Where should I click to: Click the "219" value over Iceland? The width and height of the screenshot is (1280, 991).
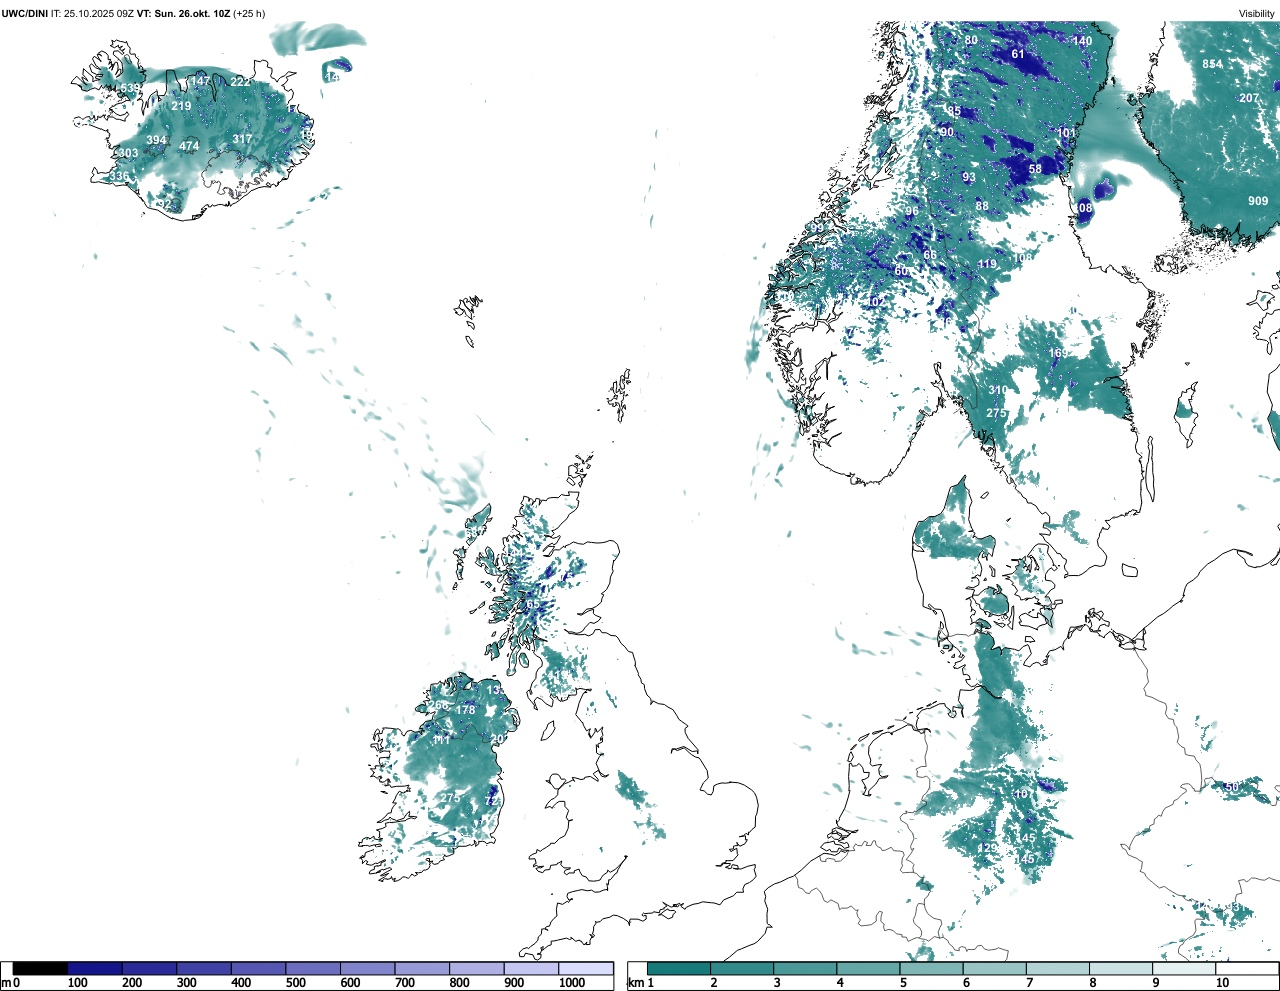[x=181, y=106]
